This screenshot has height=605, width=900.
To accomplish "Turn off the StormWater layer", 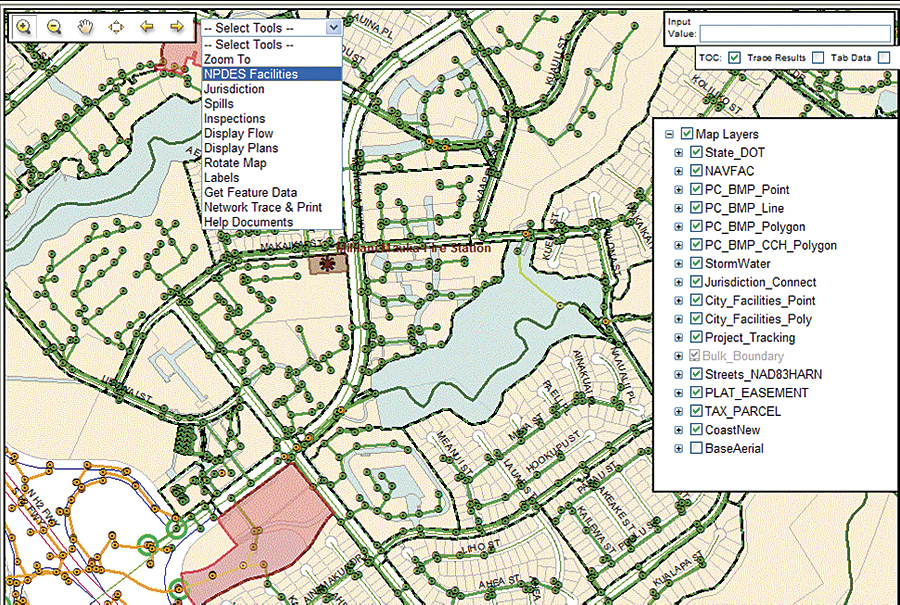I will tap(696, 263).
